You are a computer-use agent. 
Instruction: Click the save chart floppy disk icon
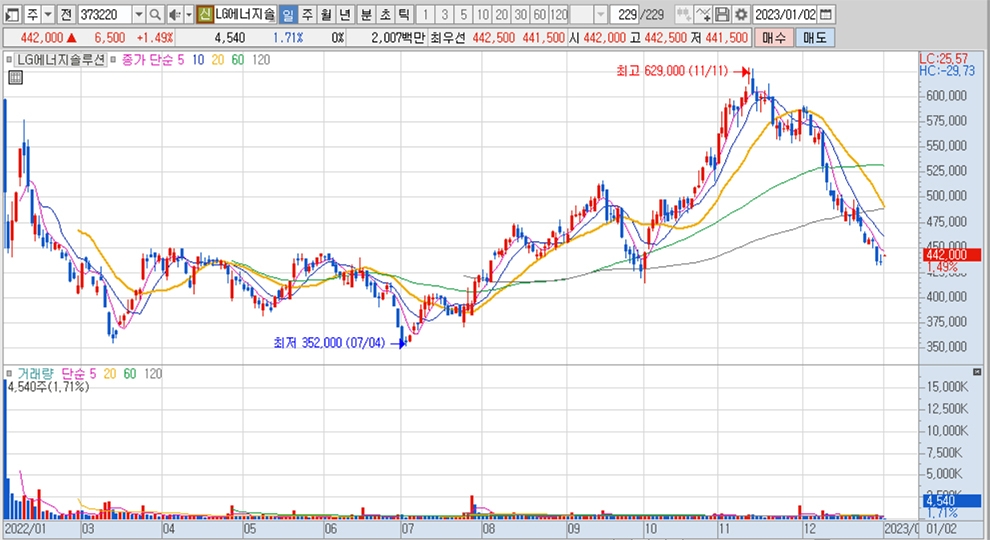(x=722, y=14)
